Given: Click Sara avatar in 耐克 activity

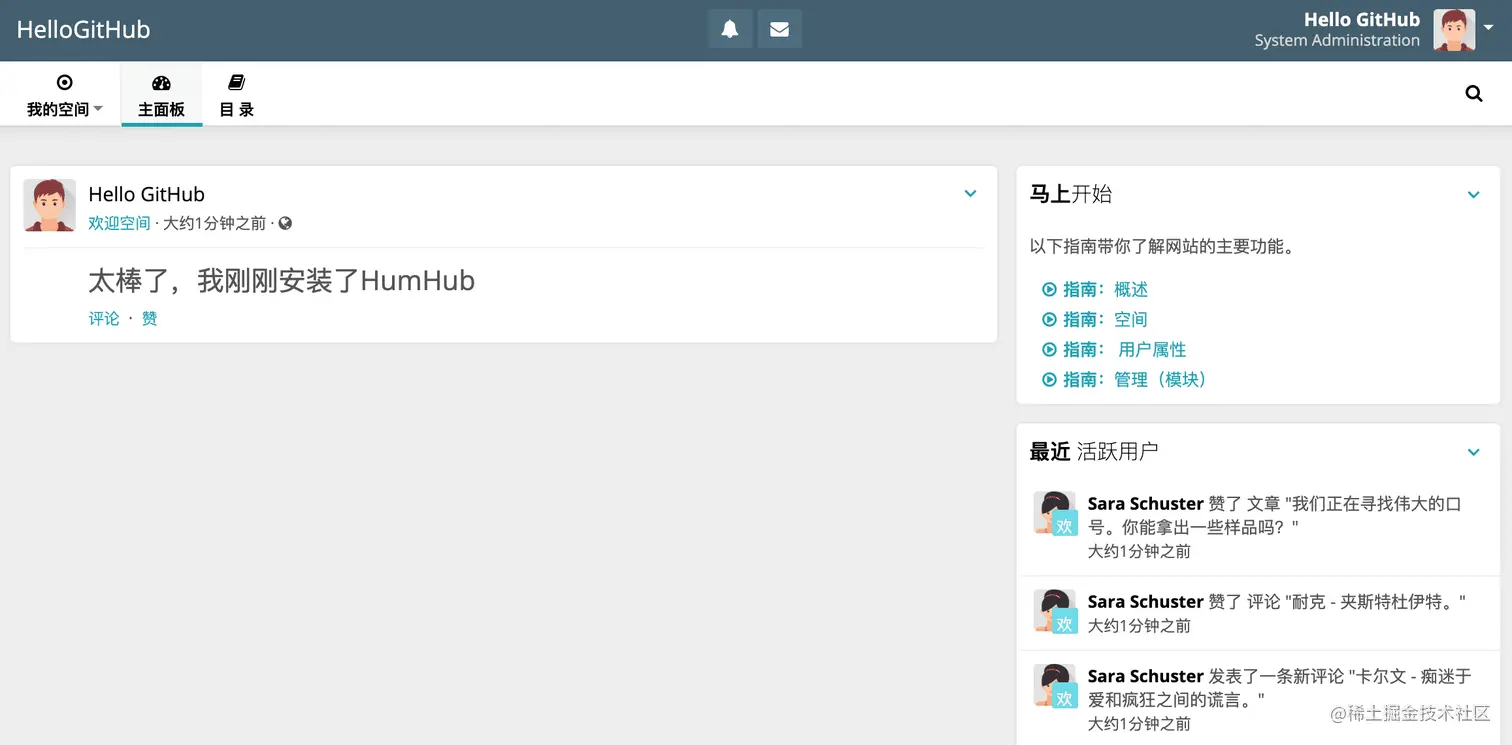Looking at the screenshot, I should pyautogui.click(x=1054, y=610).
